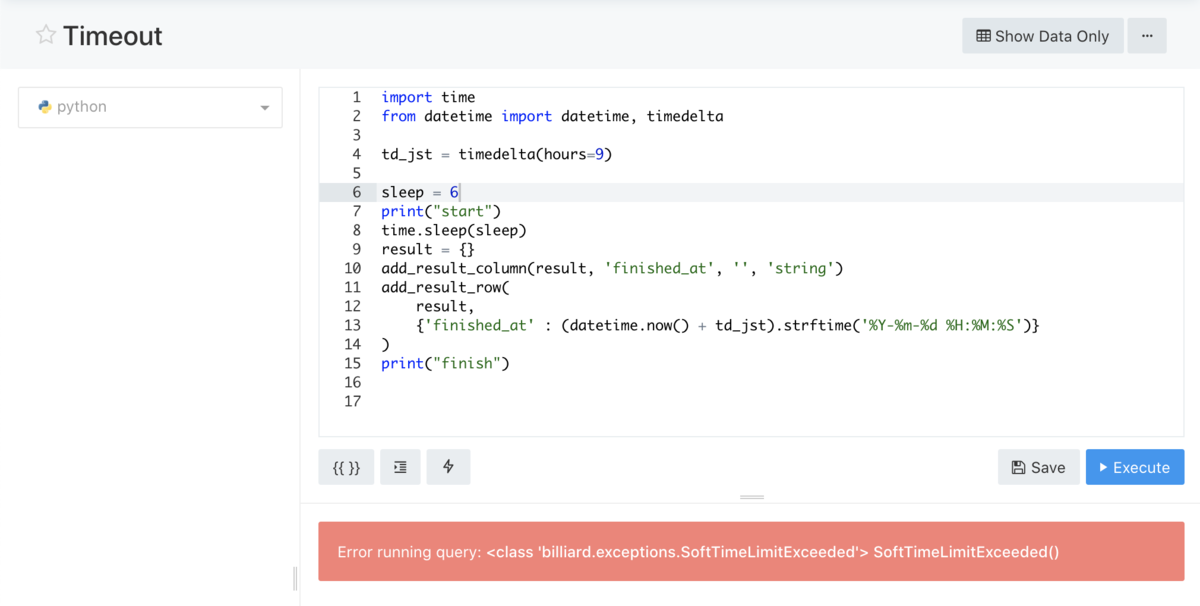This screenshot has height=606, width=1200.
Task: Click the python logo icon in selector
Action: pyautogui.click(x=45, y=107)
